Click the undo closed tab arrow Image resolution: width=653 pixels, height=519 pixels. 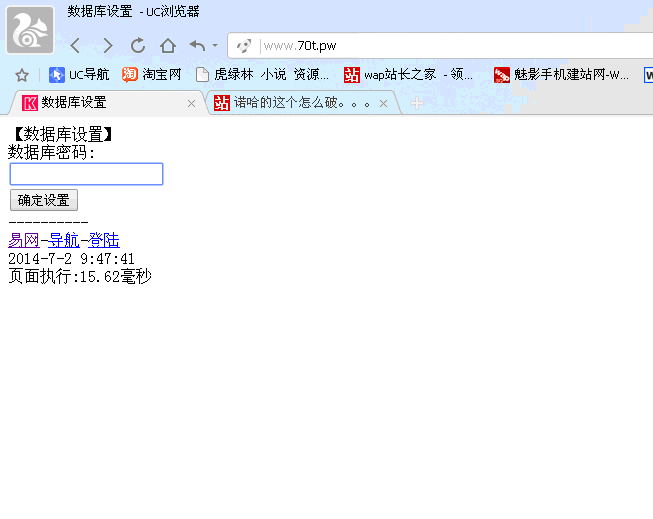coord(197,45)
